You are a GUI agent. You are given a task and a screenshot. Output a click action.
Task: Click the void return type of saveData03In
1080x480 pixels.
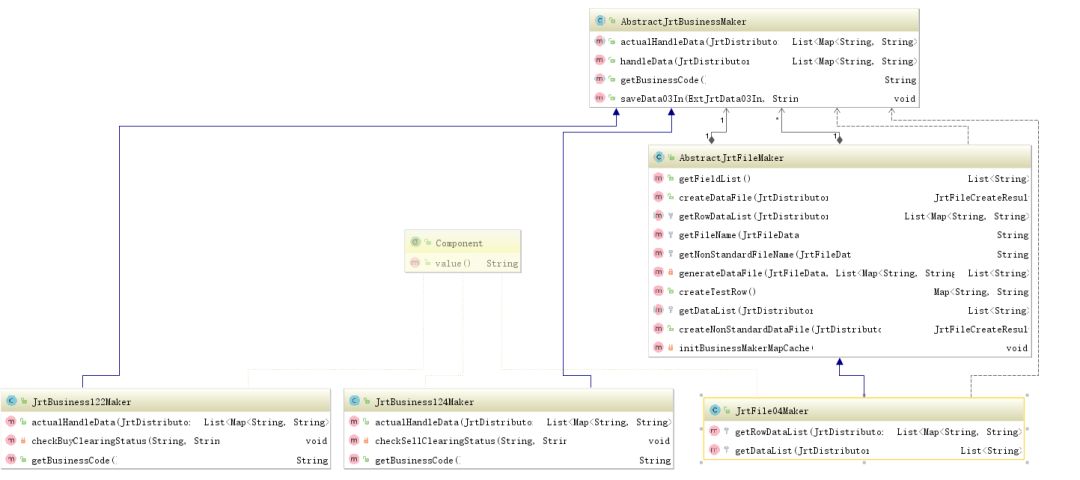(x=904, y=98)
